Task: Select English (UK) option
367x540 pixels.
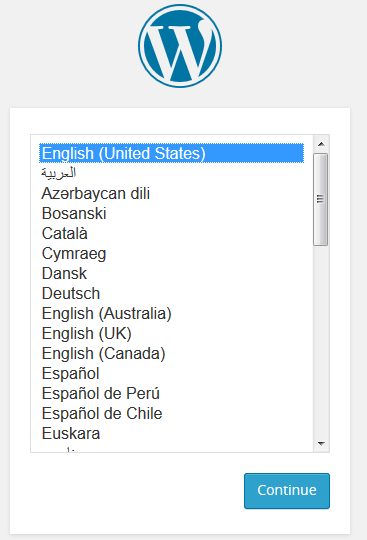Action: tap(171, 333)
